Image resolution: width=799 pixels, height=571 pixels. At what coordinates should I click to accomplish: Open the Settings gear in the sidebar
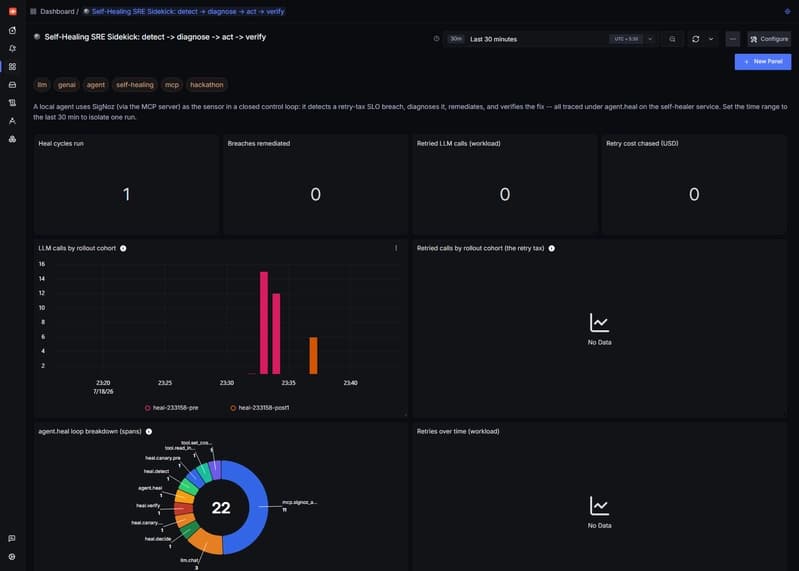pos(12,557)
